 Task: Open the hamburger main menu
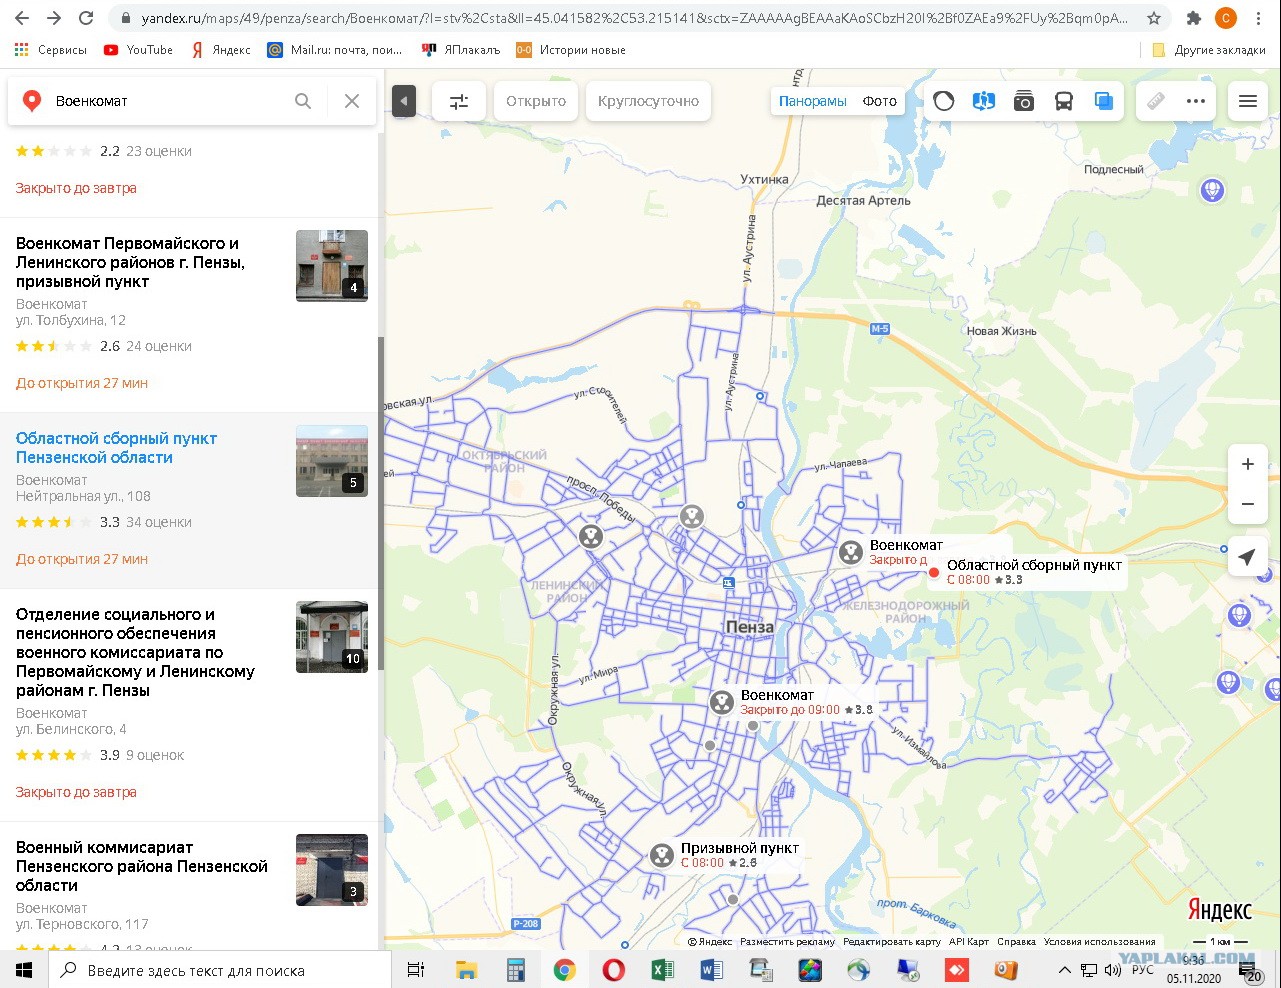1248,101
